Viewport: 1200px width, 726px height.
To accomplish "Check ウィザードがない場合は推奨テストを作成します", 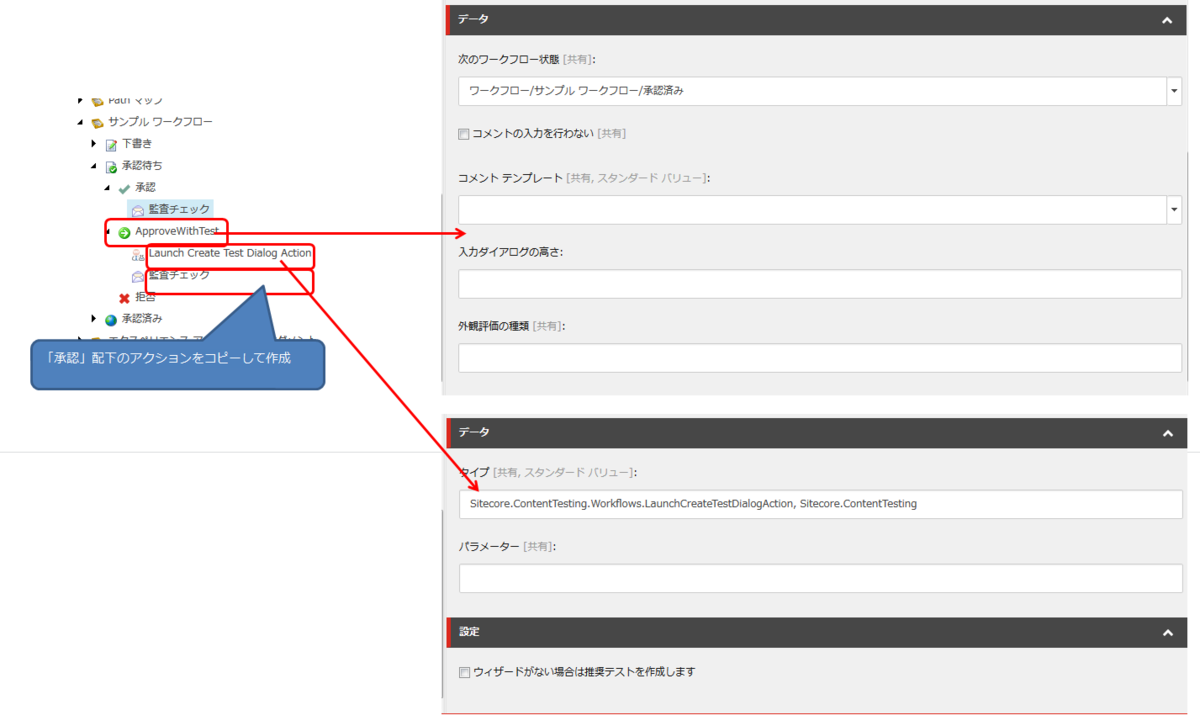I will [x=464, y=672].
